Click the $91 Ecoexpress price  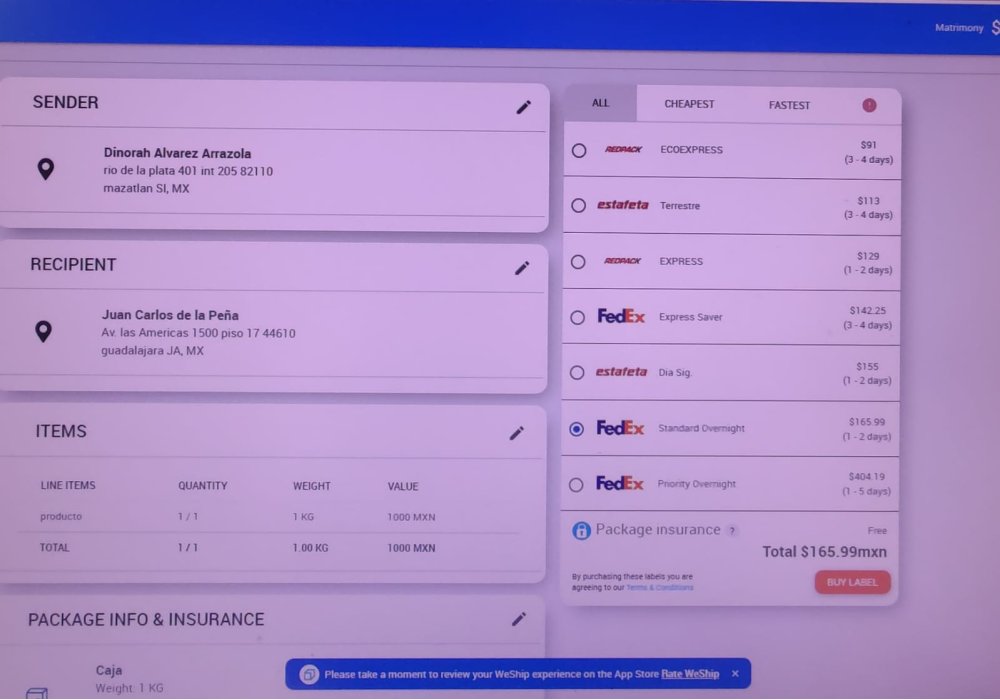click(x=869, y=145)
